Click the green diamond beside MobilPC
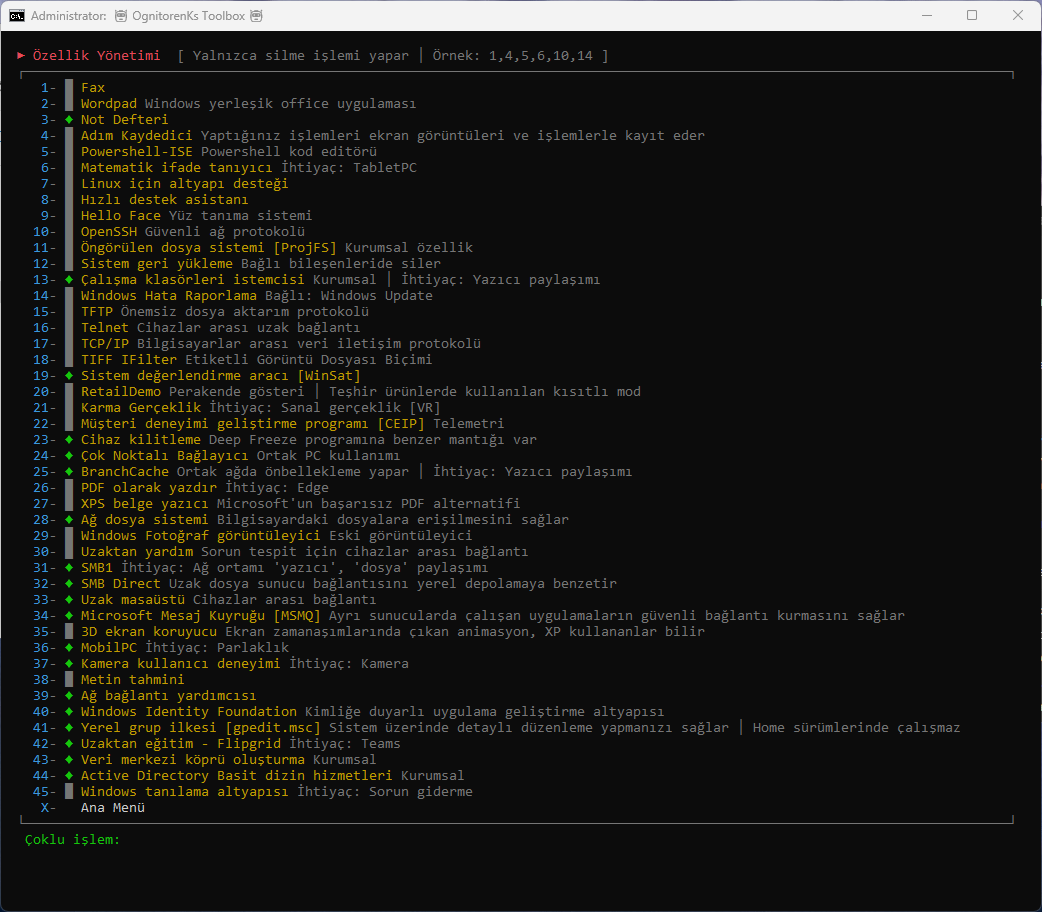 tap(69, 647)
